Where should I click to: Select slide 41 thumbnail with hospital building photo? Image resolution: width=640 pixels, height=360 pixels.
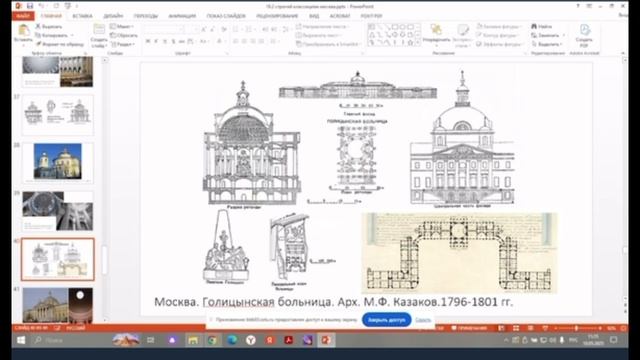coord(58,306)
